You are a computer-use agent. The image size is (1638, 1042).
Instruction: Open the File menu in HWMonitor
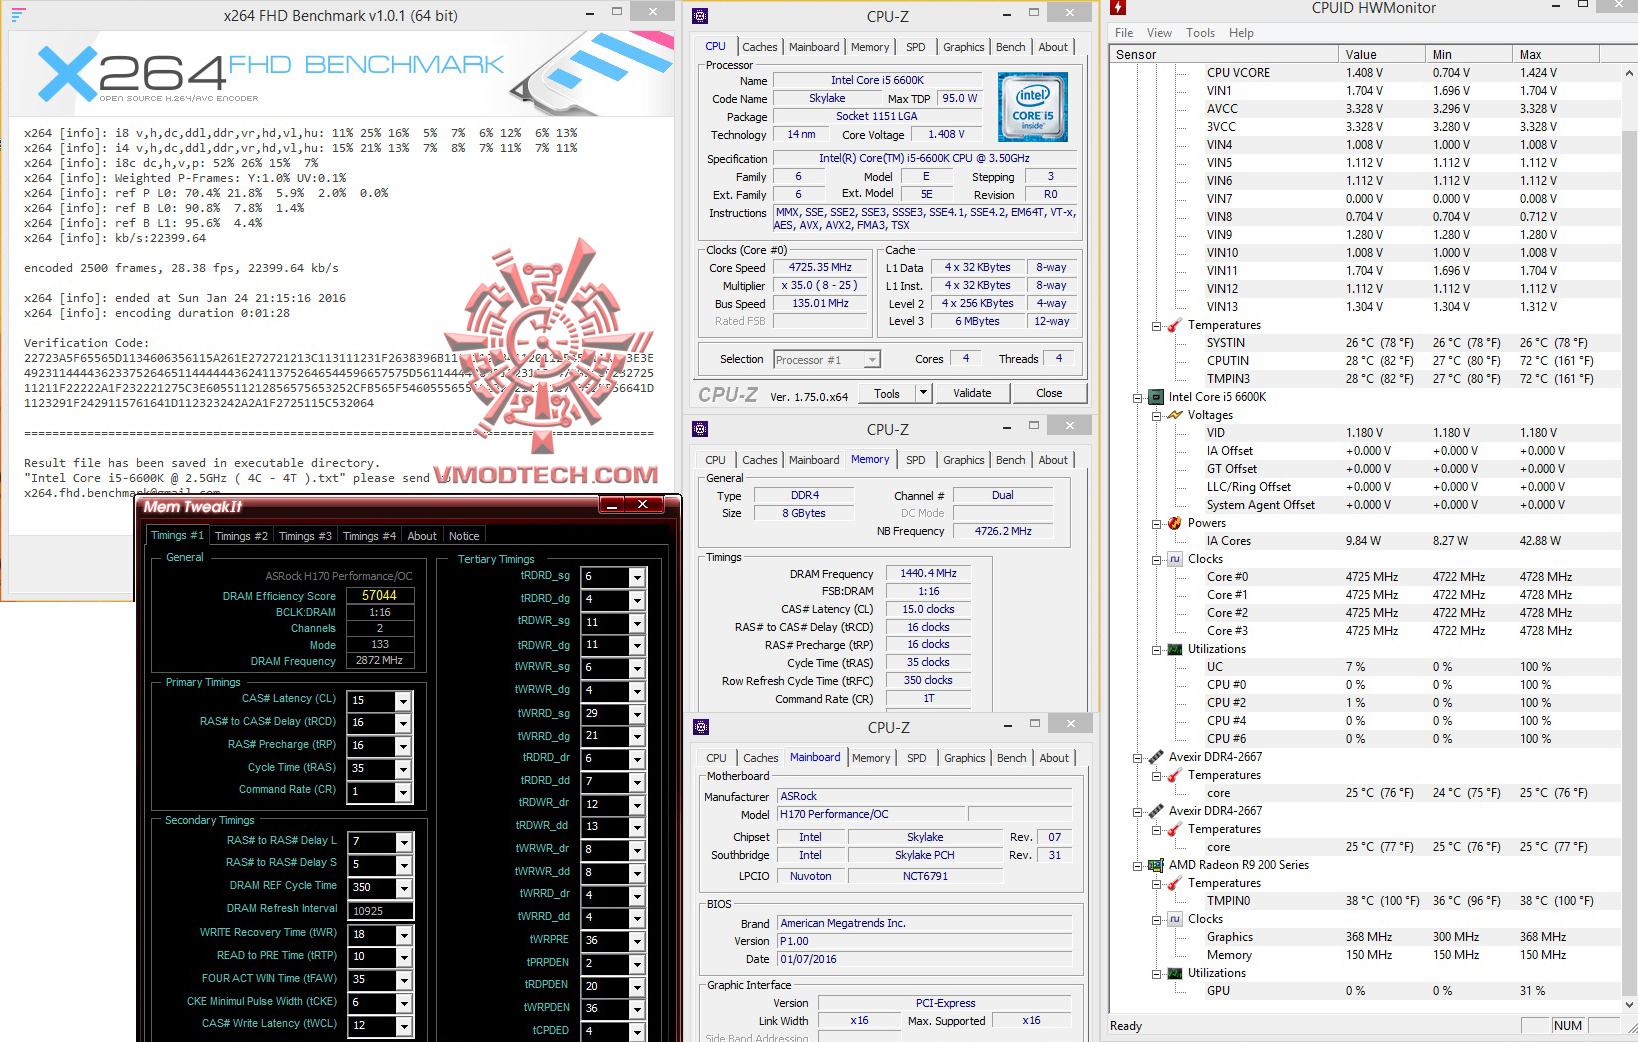coord(1125,33)
